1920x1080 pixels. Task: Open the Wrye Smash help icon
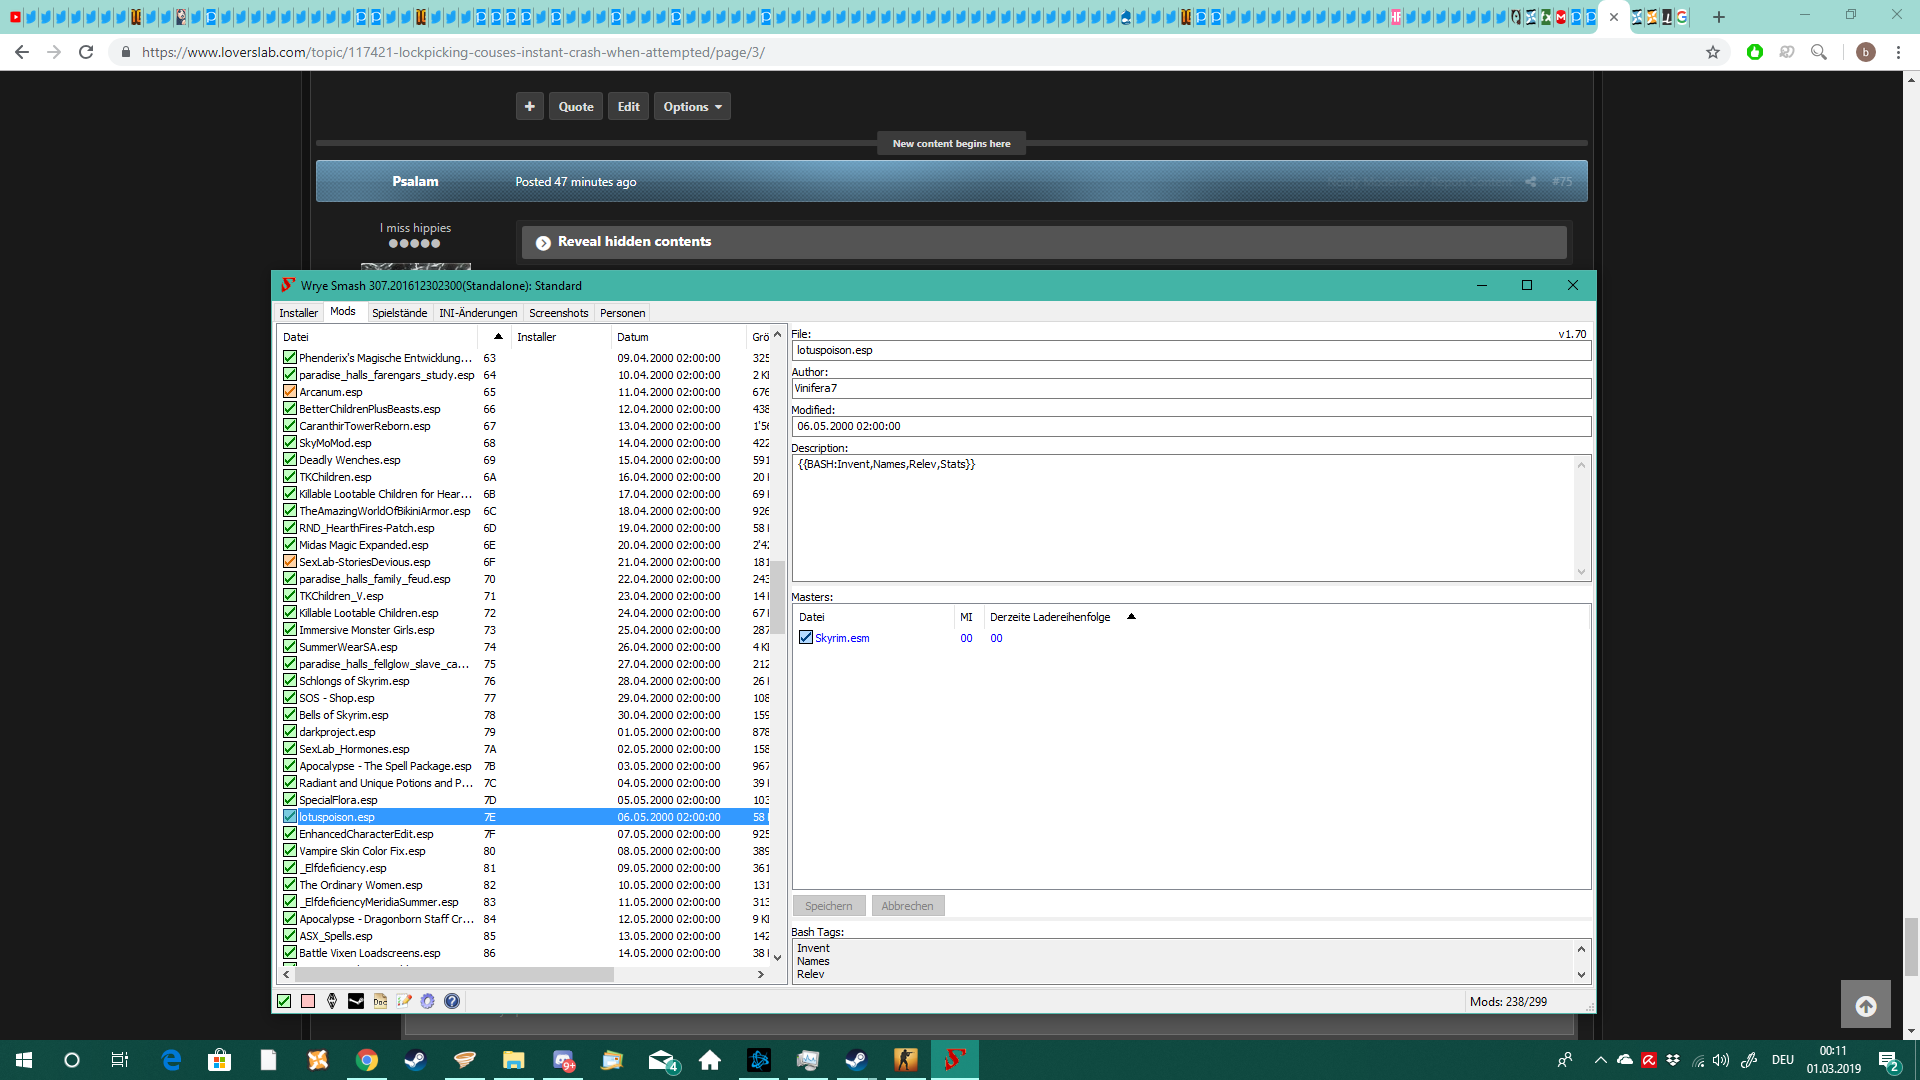(452, 1001)
